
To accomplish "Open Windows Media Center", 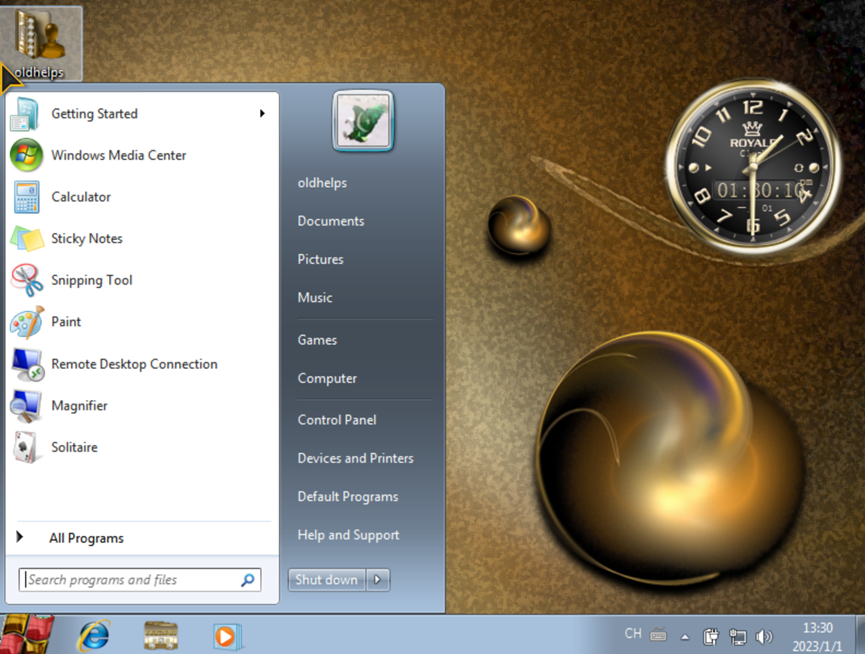I will click(x=118, y=155).
